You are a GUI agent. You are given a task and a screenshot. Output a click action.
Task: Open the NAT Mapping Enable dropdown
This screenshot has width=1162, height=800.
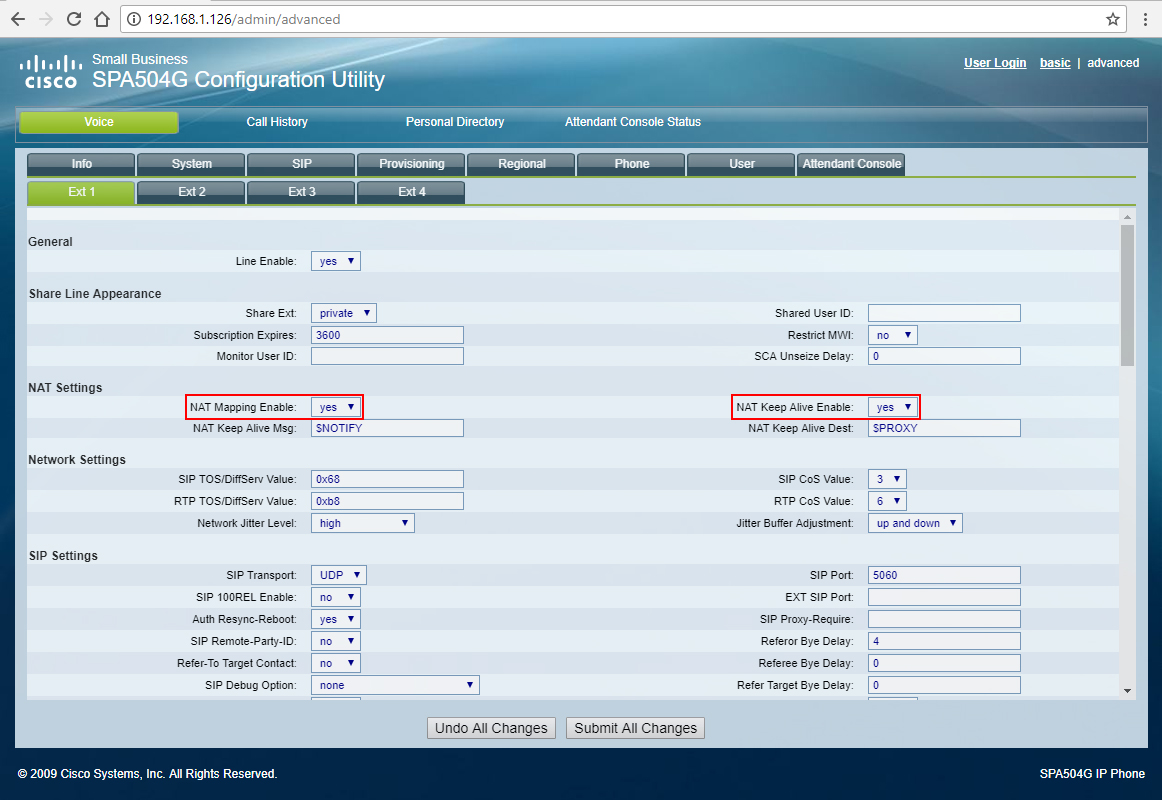pos(336,407)
